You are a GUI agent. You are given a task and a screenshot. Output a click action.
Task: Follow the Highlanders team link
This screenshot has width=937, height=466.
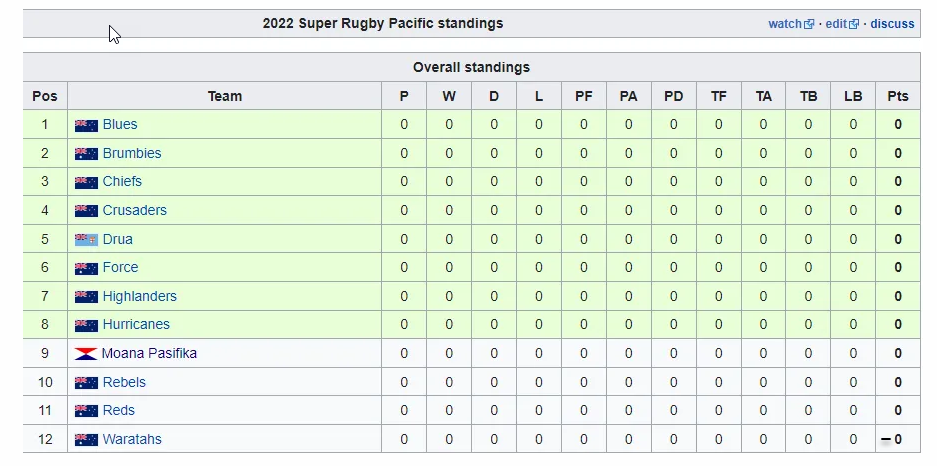click(x=140, y=296)
